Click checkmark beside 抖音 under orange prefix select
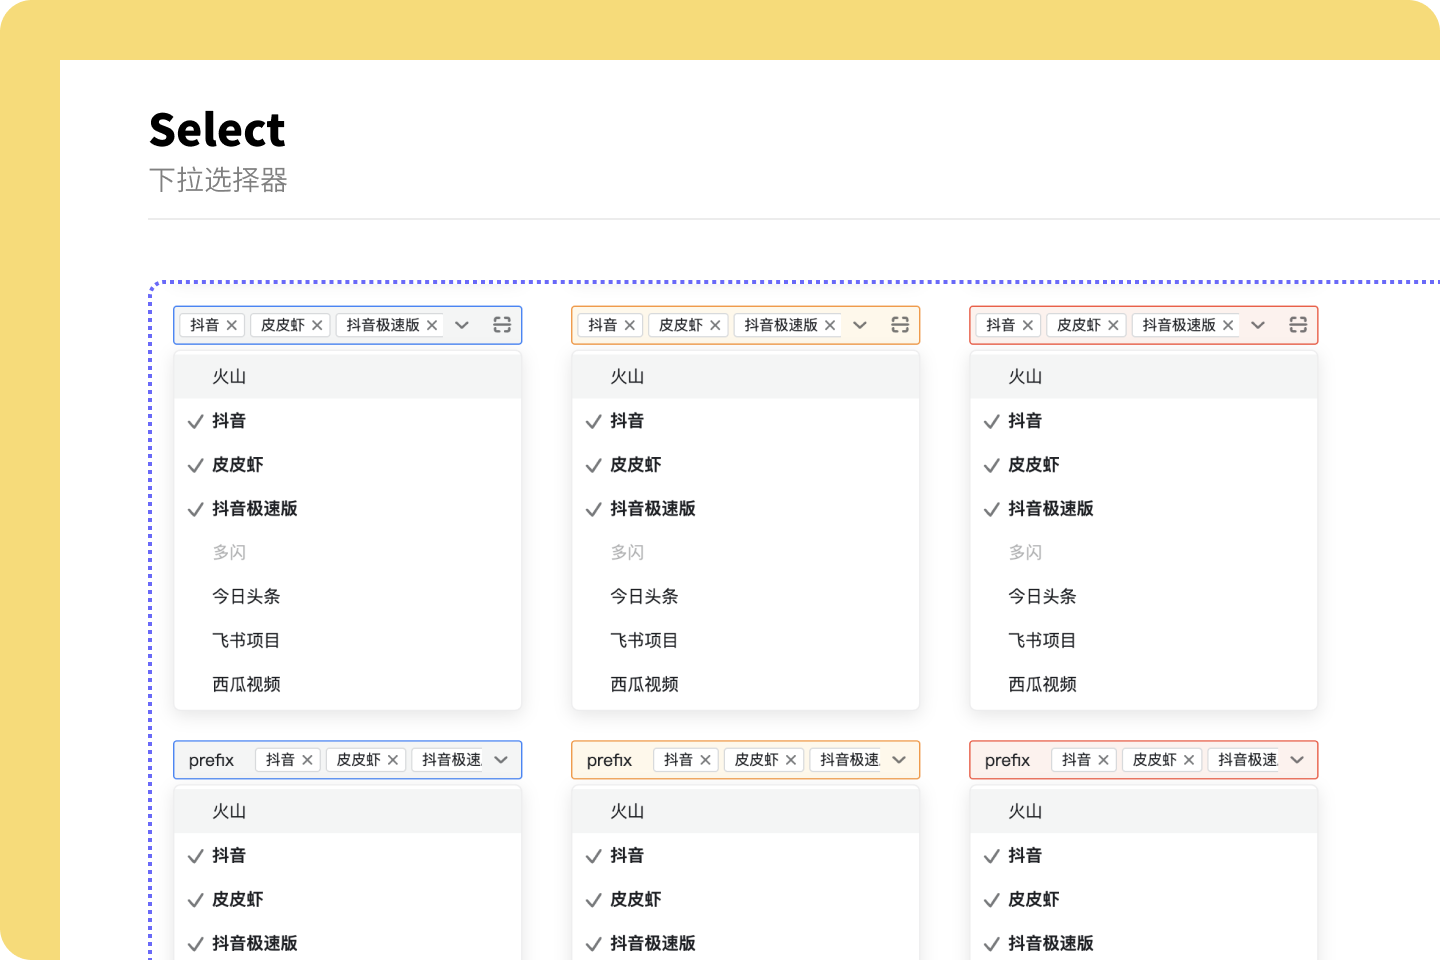This screenshot has width=1440, height=960. (594, 856)
